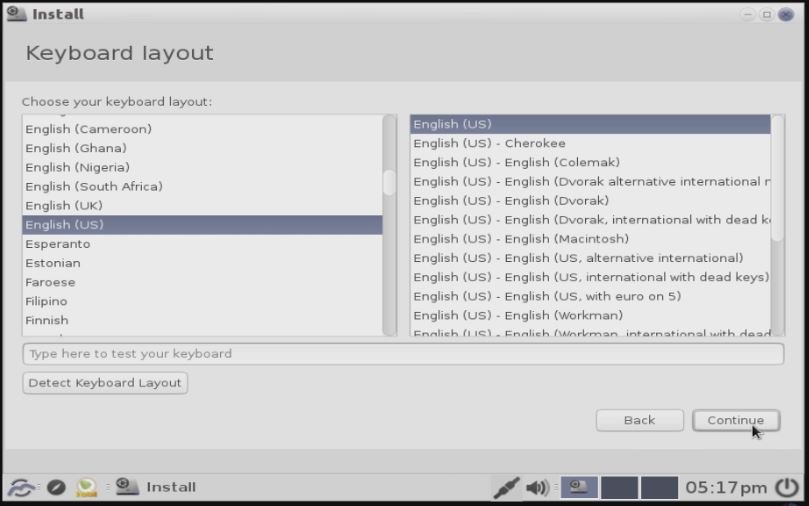
Task: Select plain English (Workman) variant
Action: coord(590,315)
